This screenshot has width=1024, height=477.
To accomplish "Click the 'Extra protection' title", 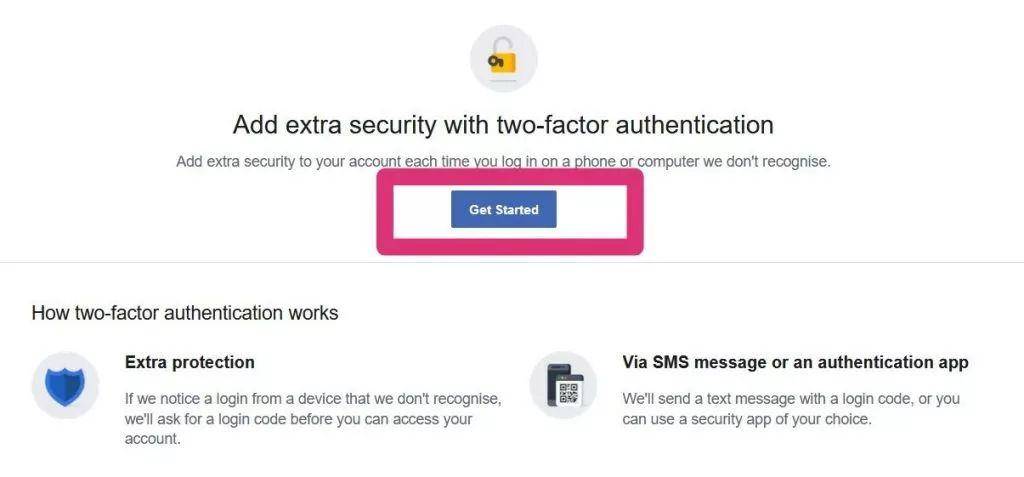I will coord(189,362).
